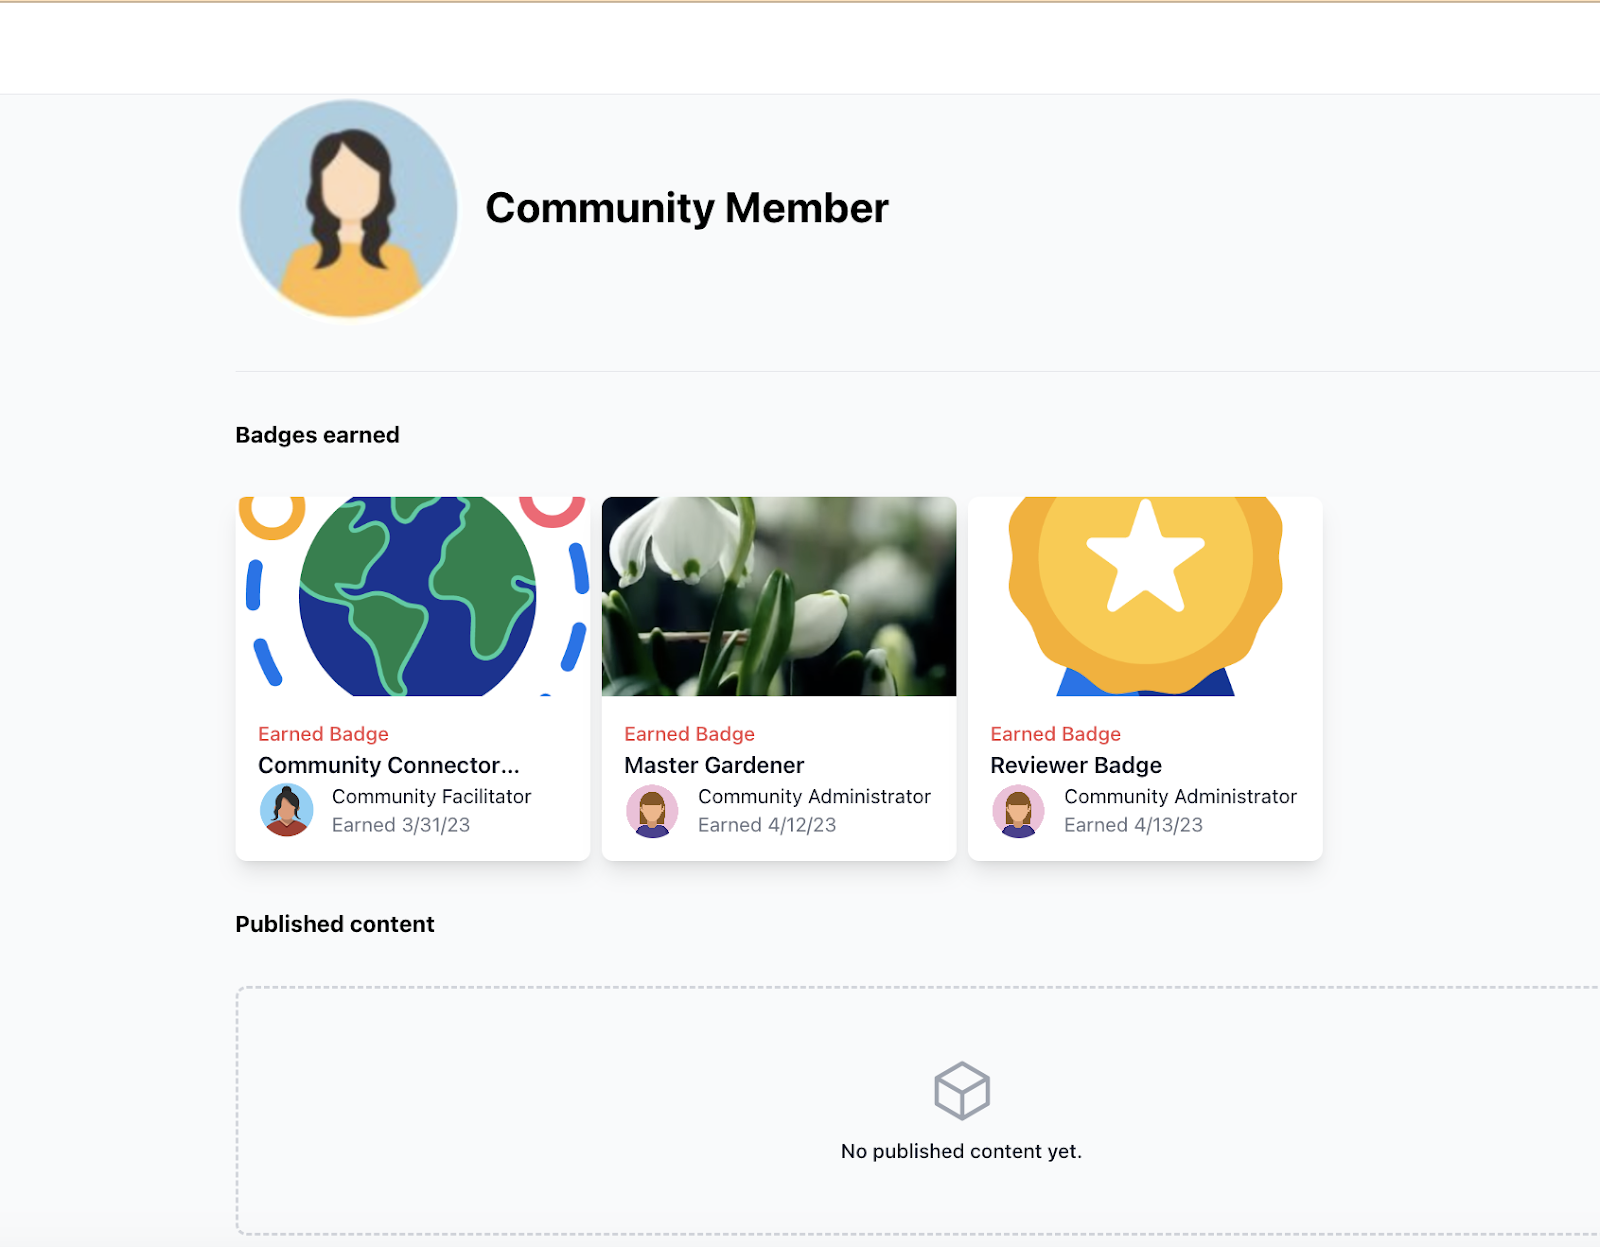Screen dimensions: 1600x1247
Task: Click the Published content section heading
Action: coord(335,924)
